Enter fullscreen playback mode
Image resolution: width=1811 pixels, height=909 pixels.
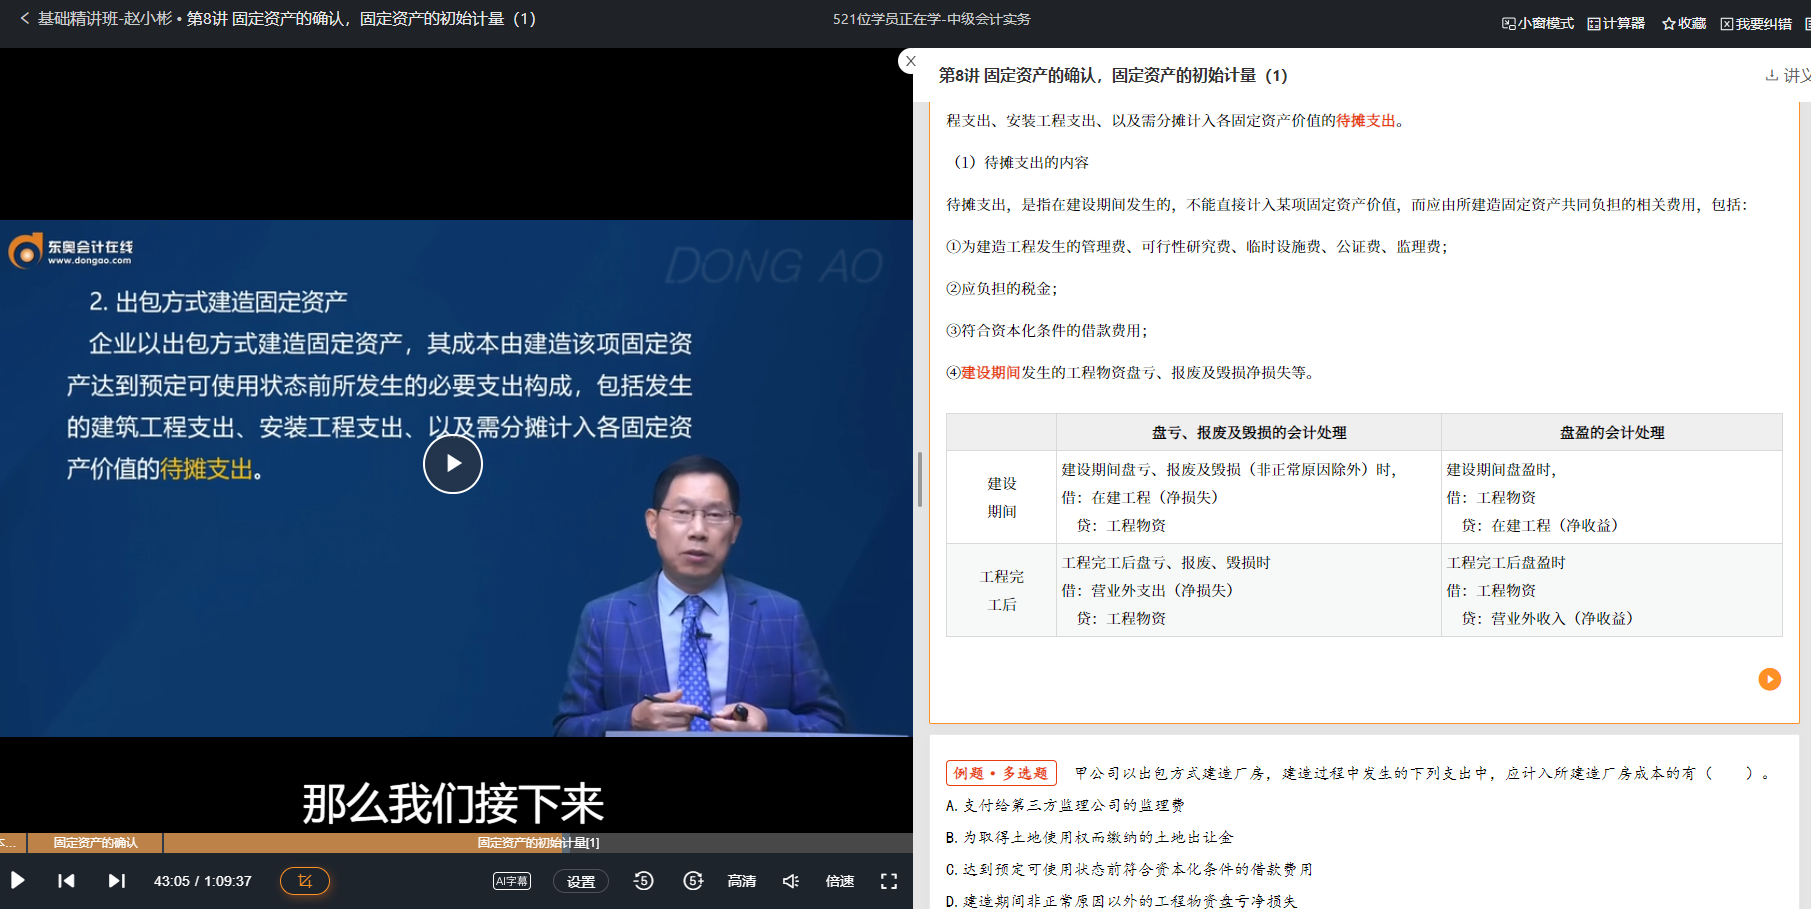pyautogui.click(x=889, y=881)
